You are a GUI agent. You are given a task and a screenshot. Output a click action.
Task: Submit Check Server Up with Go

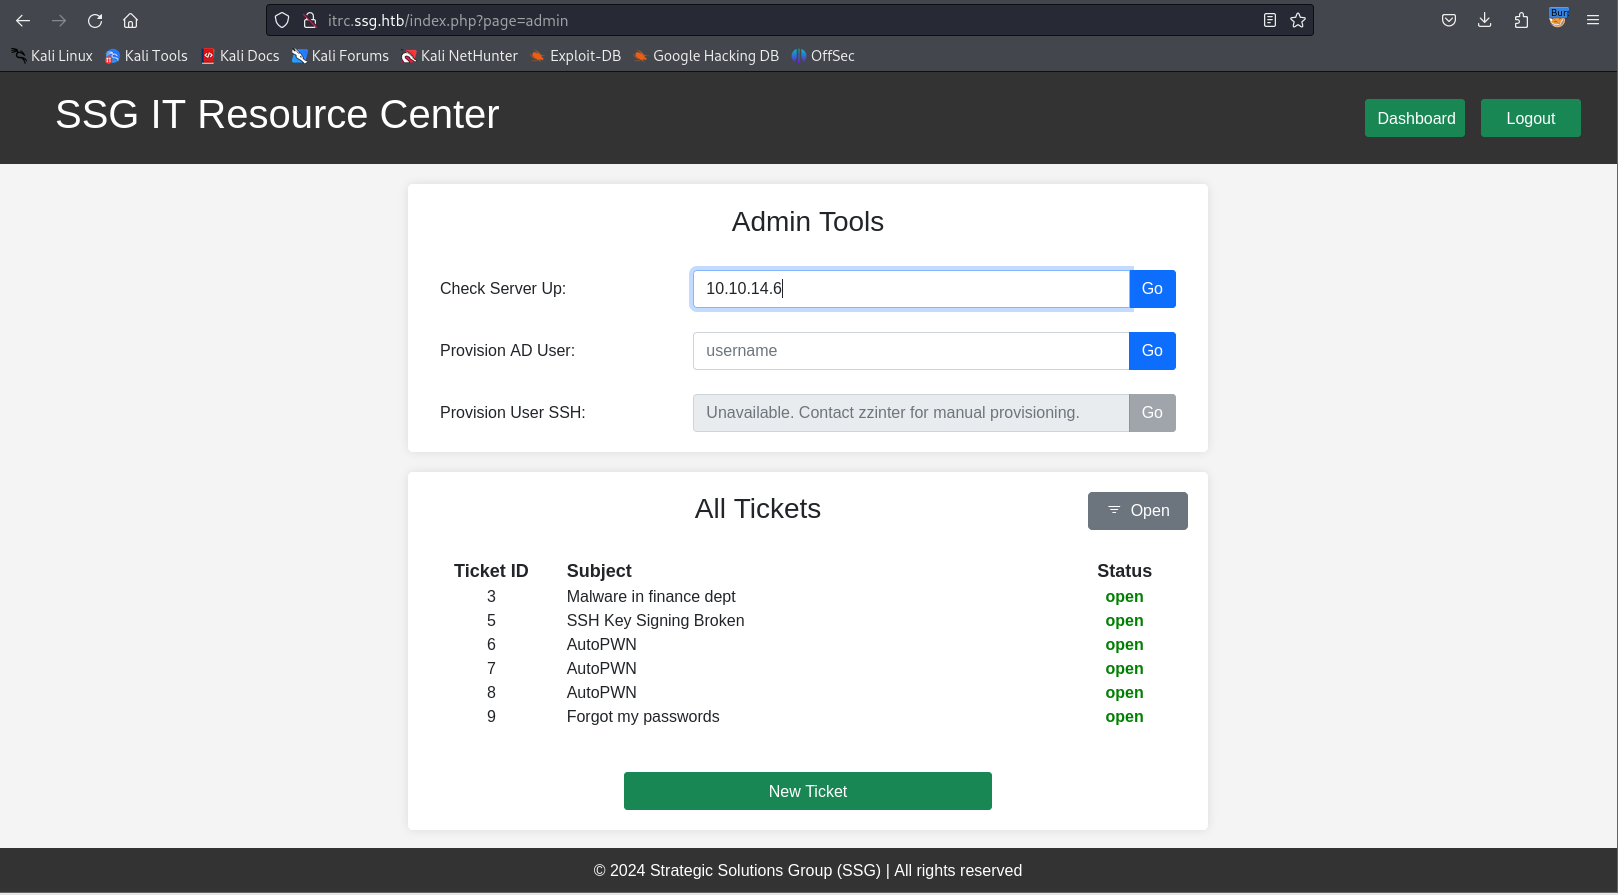[x=1152, y=289]
